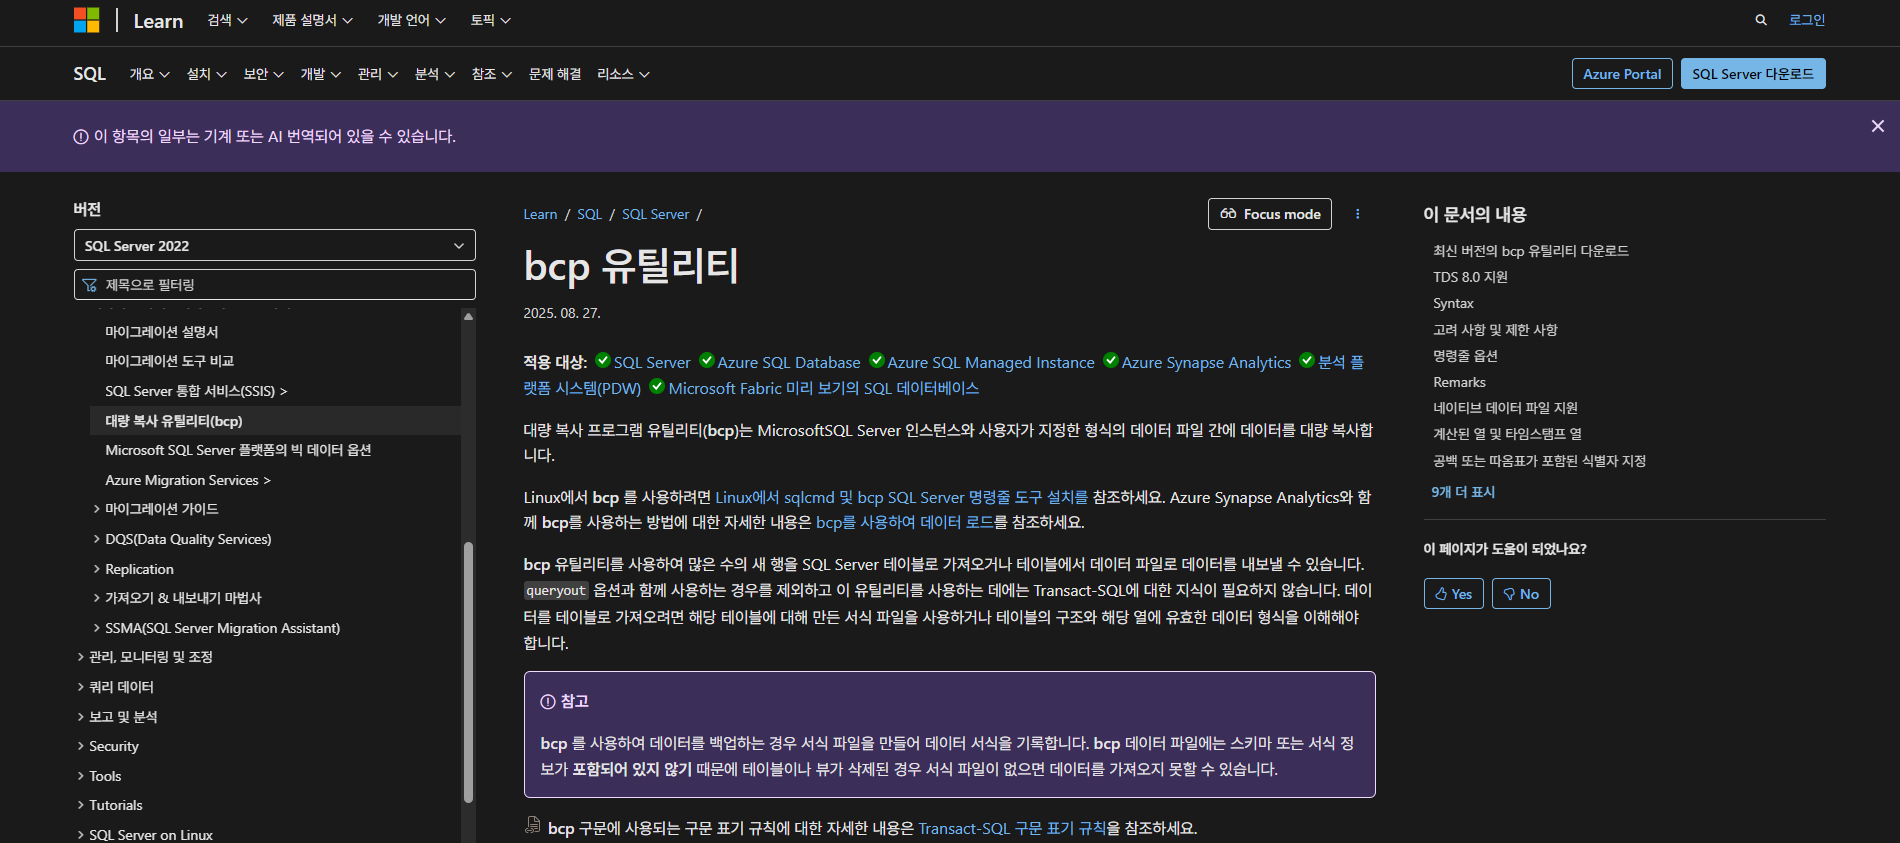Enable Focus mode
The width and height of the screenshot is (1900, 843).
[1270, 214]
